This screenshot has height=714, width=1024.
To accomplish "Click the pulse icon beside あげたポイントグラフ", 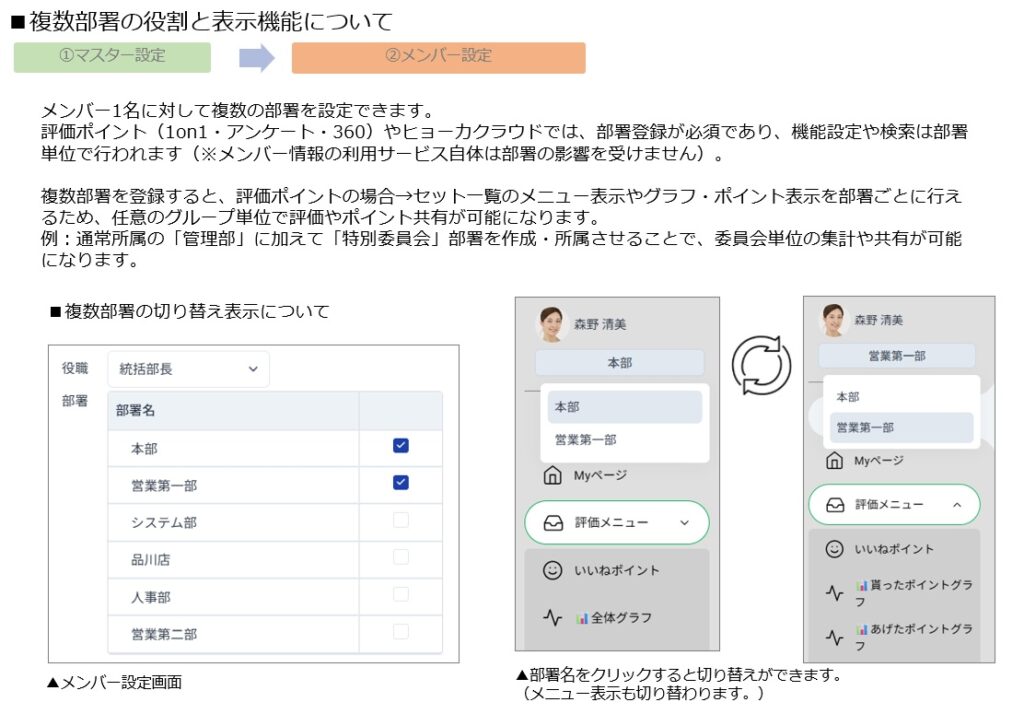I will tap(834, 637).
